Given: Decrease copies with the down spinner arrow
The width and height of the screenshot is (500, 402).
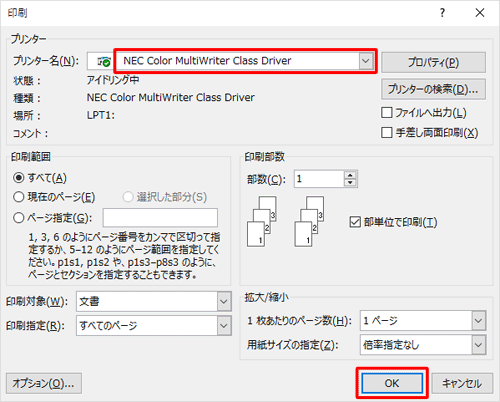Looking at the screenshot, I should pos(350,183).
